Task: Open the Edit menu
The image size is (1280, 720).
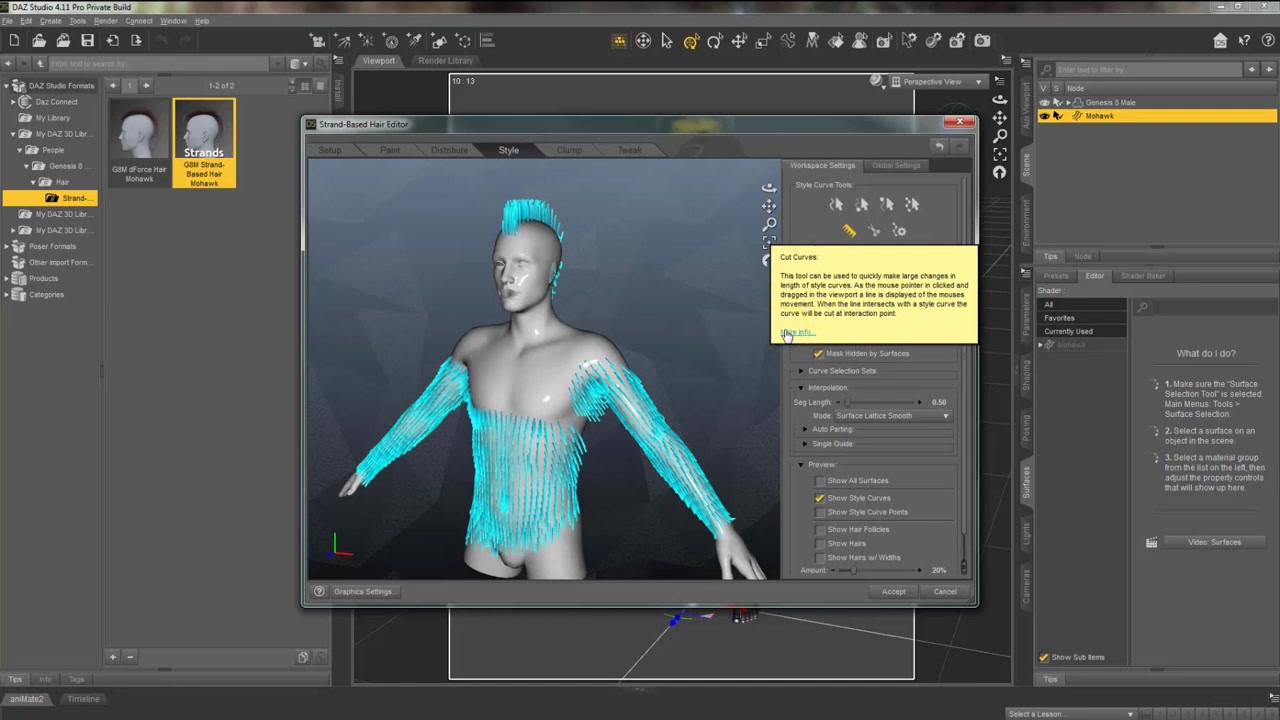Action: pos(25,21)
